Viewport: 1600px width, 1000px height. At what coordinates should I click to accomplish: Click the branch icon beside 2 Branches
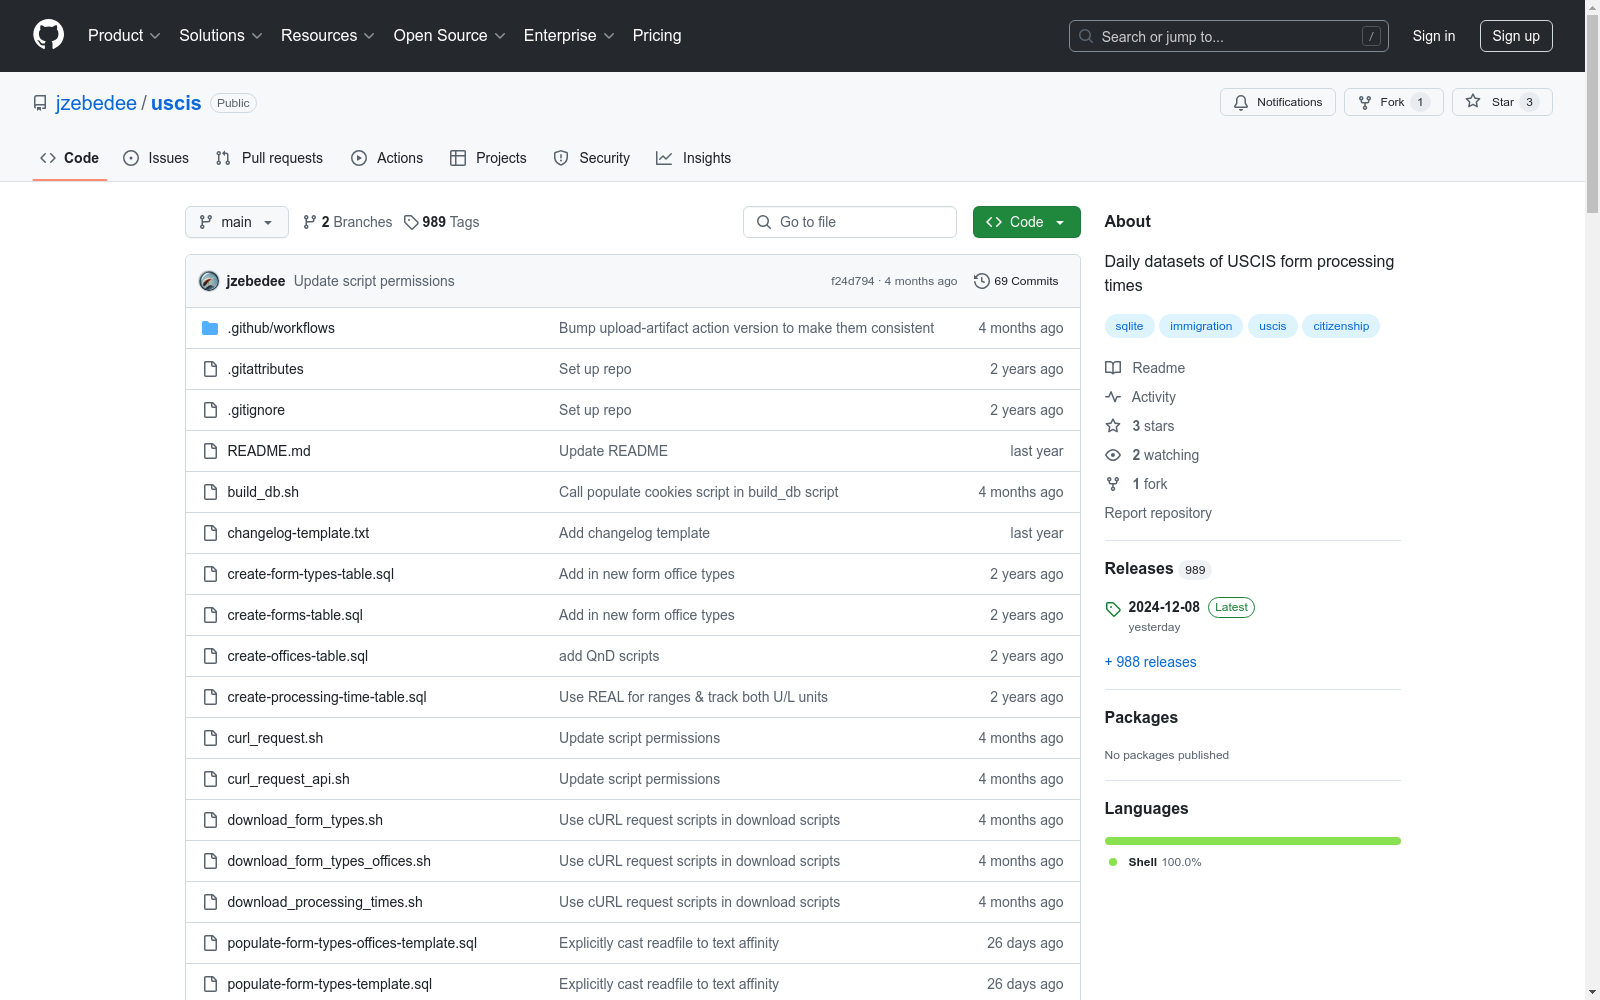(x=310, y=222)
